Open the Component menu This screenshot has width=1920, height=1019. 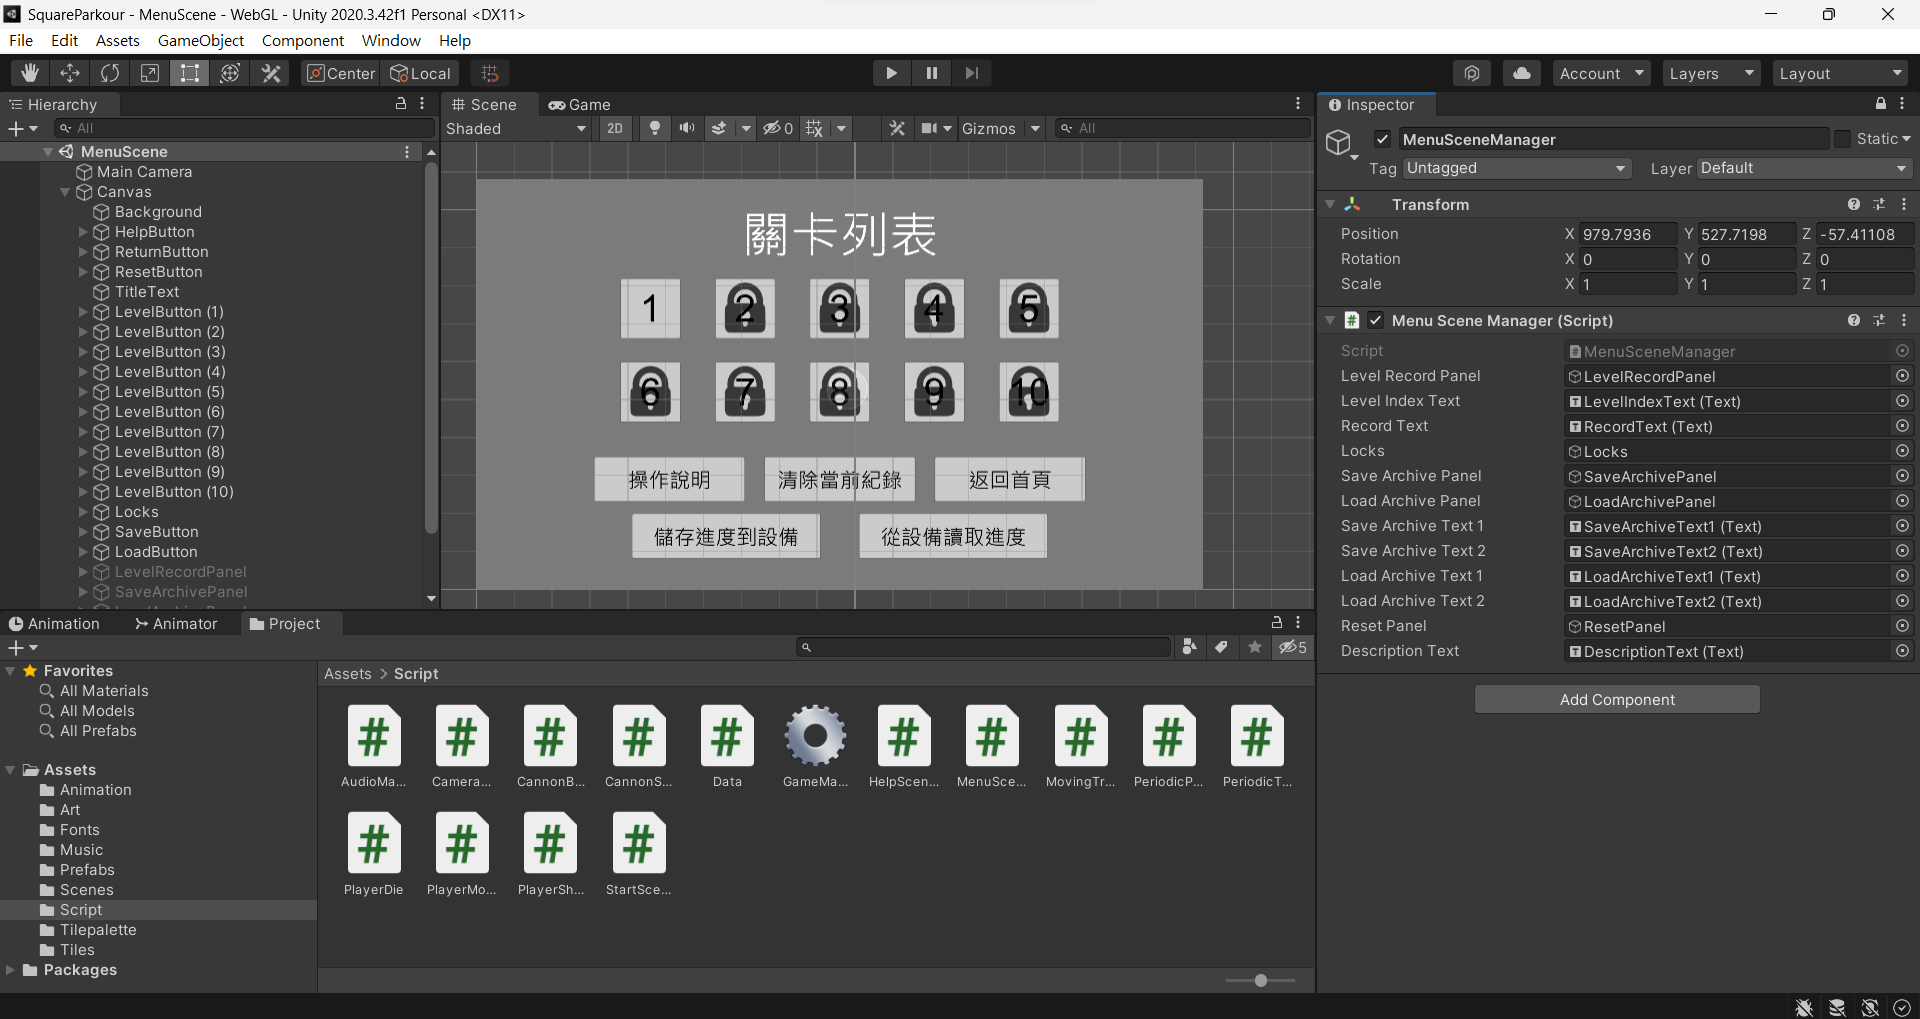(x=303, y=40)
